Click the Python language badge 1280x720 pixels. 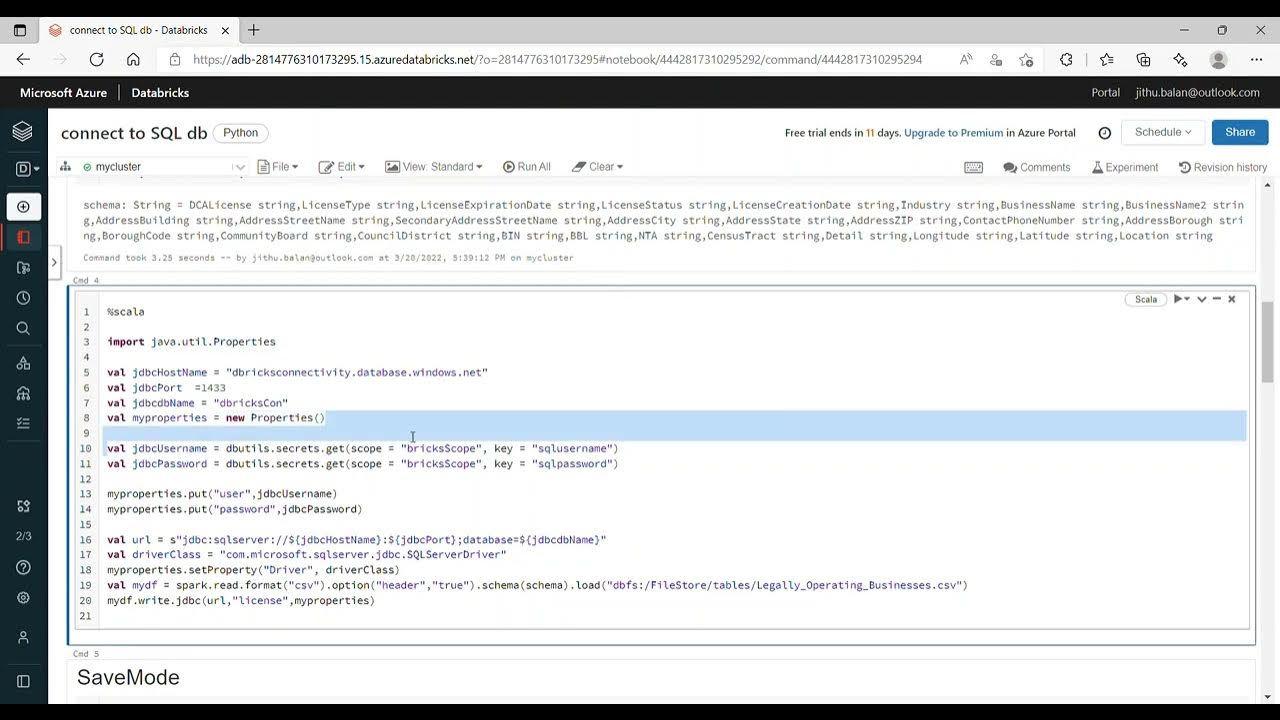point(240,133)
